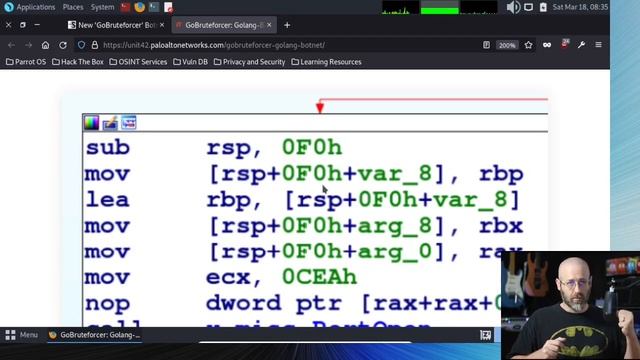This screenshot has width=640, height=360.
Task: Click the third graph node toolbar icon
Action: [129, 123]
